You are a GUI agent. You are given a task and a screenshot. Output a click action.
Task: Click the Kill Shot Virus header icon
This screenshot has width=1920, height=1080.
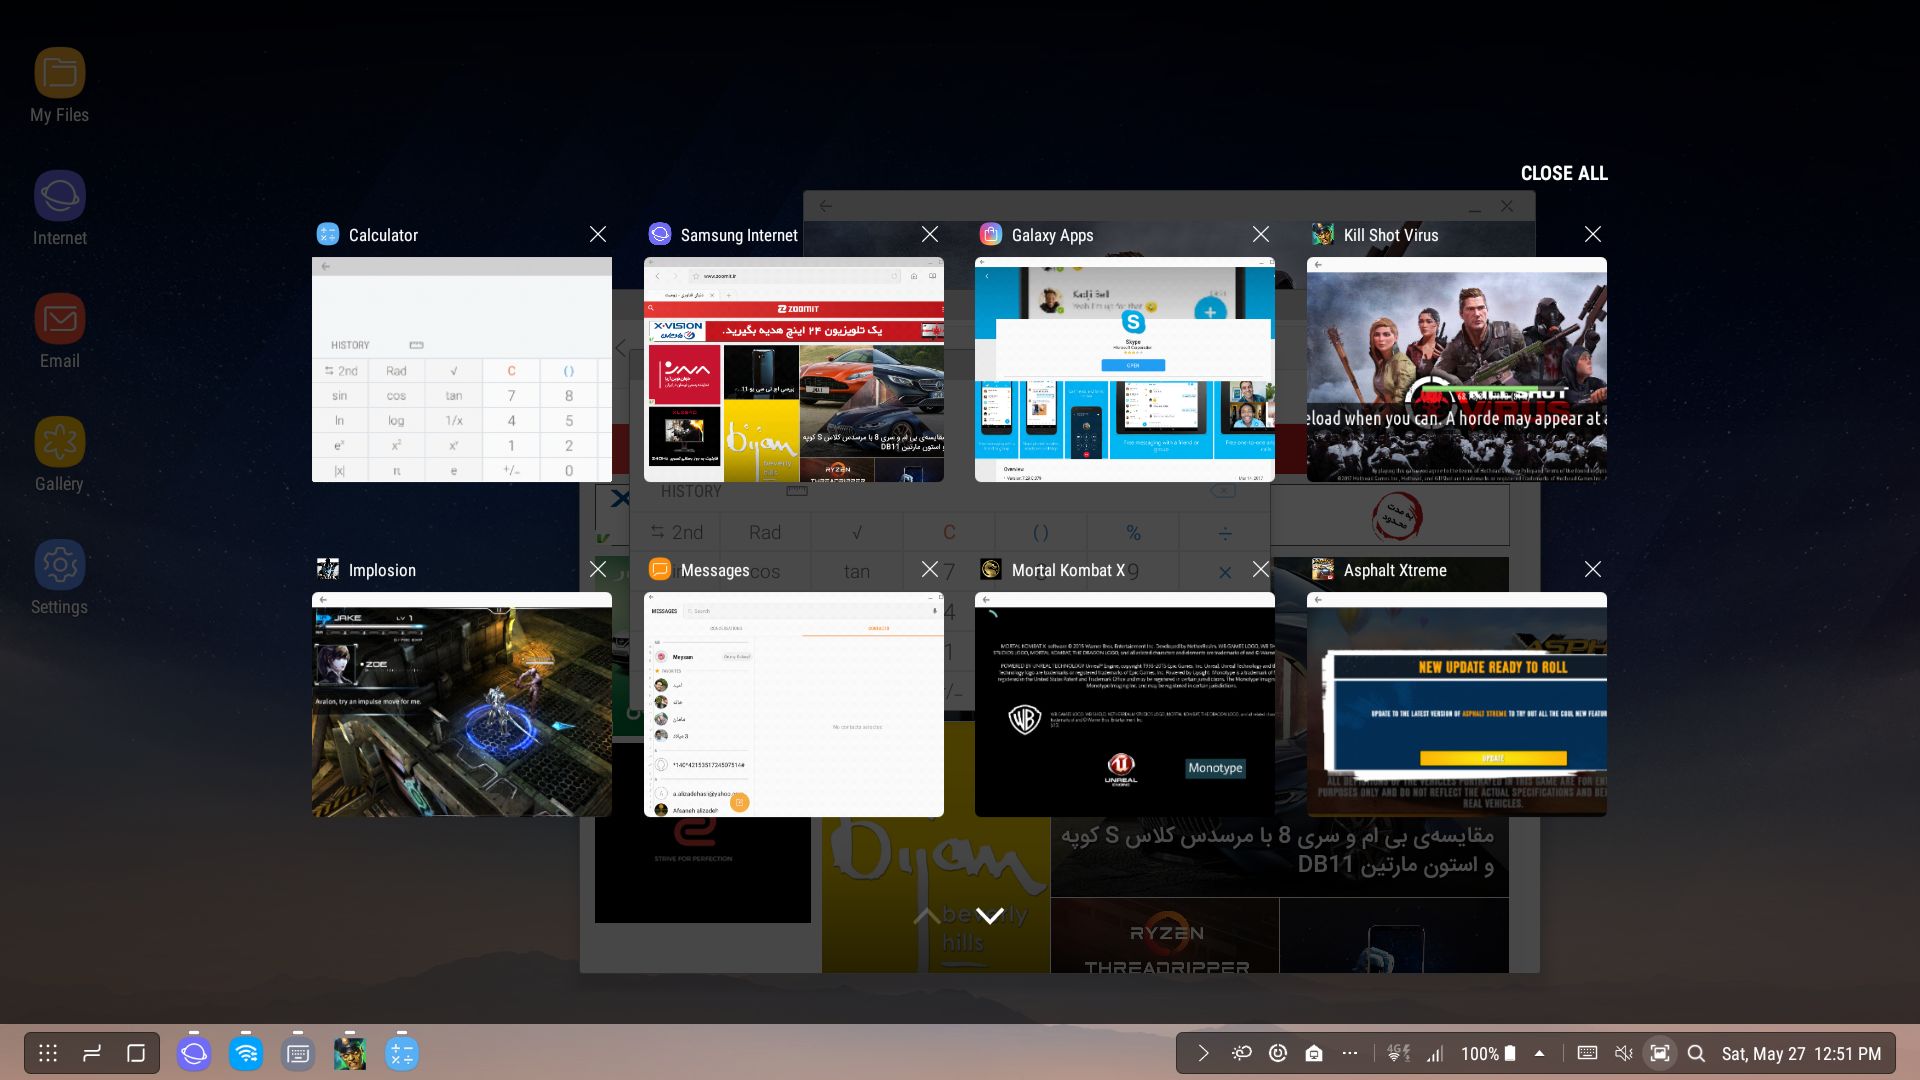click(1323, 234)
